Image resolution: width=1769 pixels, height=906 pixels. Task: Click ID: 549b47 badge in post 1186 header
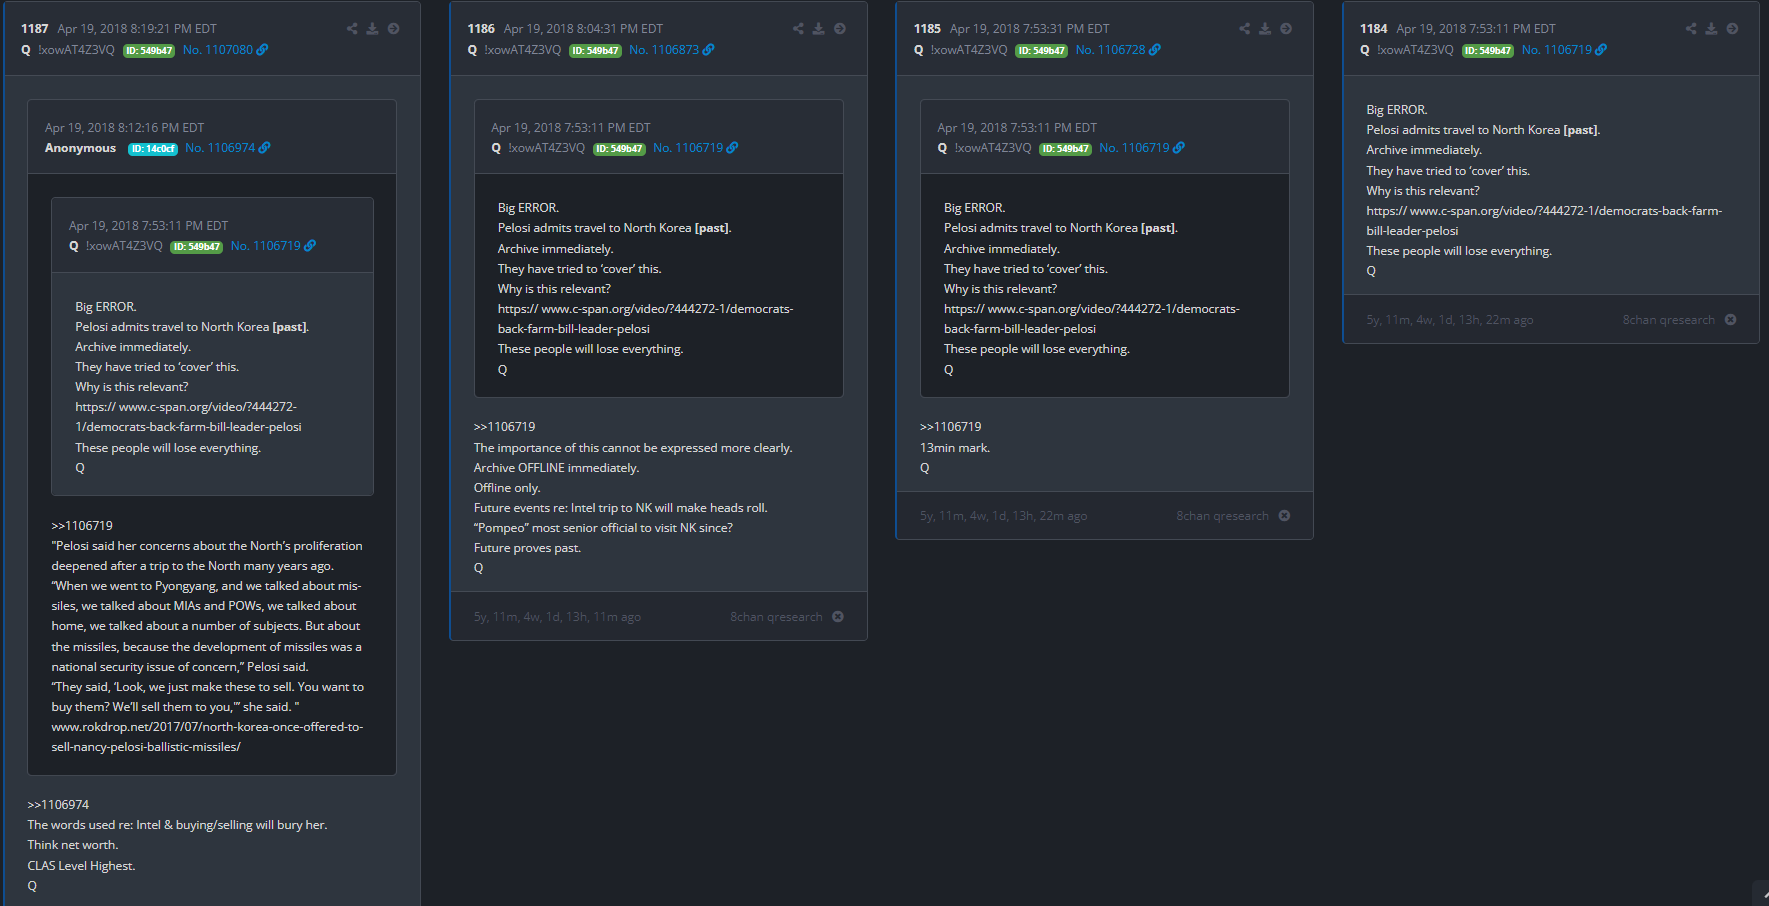(595, 51)
